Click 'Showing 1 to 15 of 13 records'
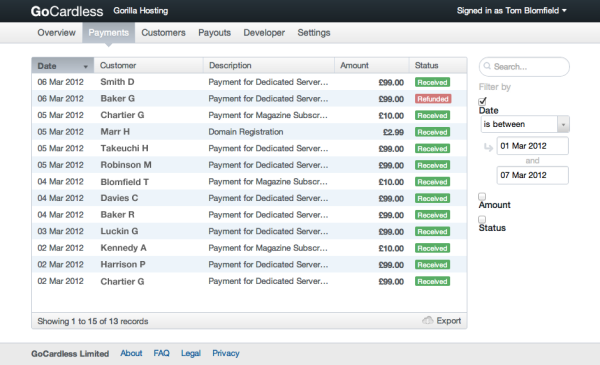Image resolution: width=600 pixels, height=365 pixels. [93, 321]
